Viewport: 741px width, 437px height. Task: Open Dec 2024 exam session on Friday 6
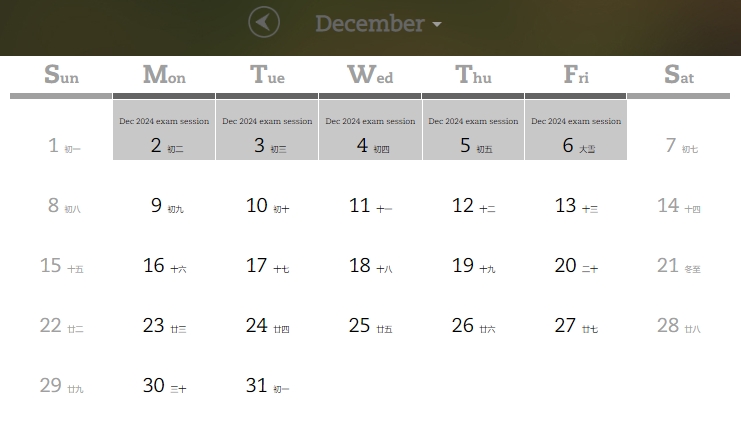click(576, 122)
